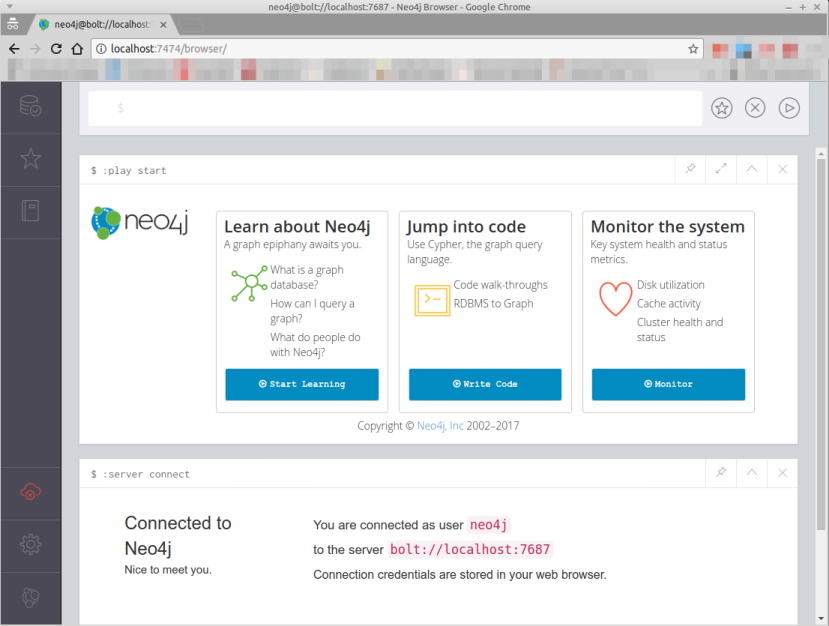Open the Favorites star sidebar panel
This screenshot has height=626, width=829.
click(31, 159)
